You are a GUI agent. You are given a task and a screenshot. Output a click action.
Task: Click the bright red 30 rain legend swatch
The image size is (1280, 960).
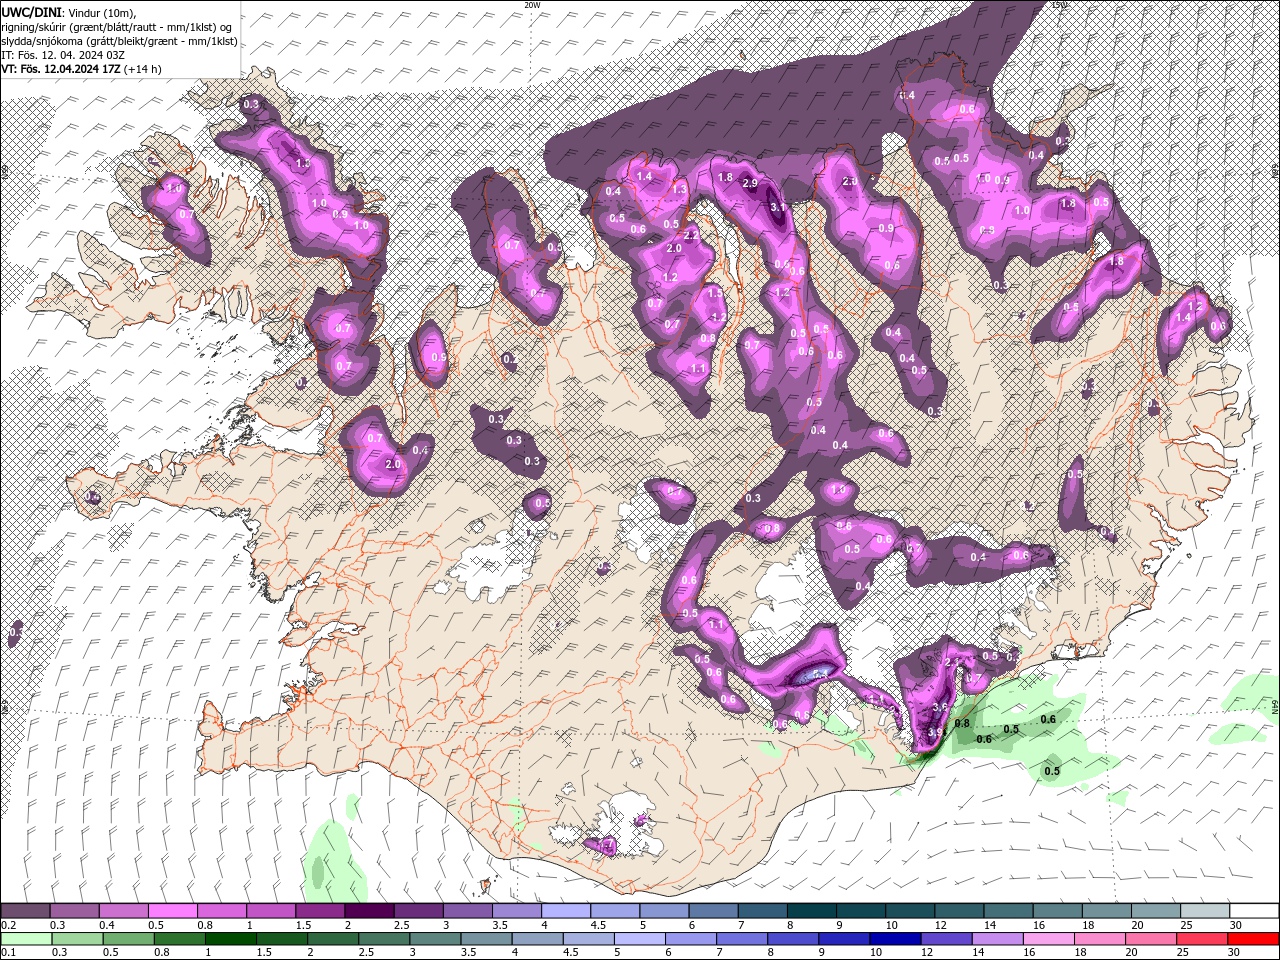[x=1253, y=939]
